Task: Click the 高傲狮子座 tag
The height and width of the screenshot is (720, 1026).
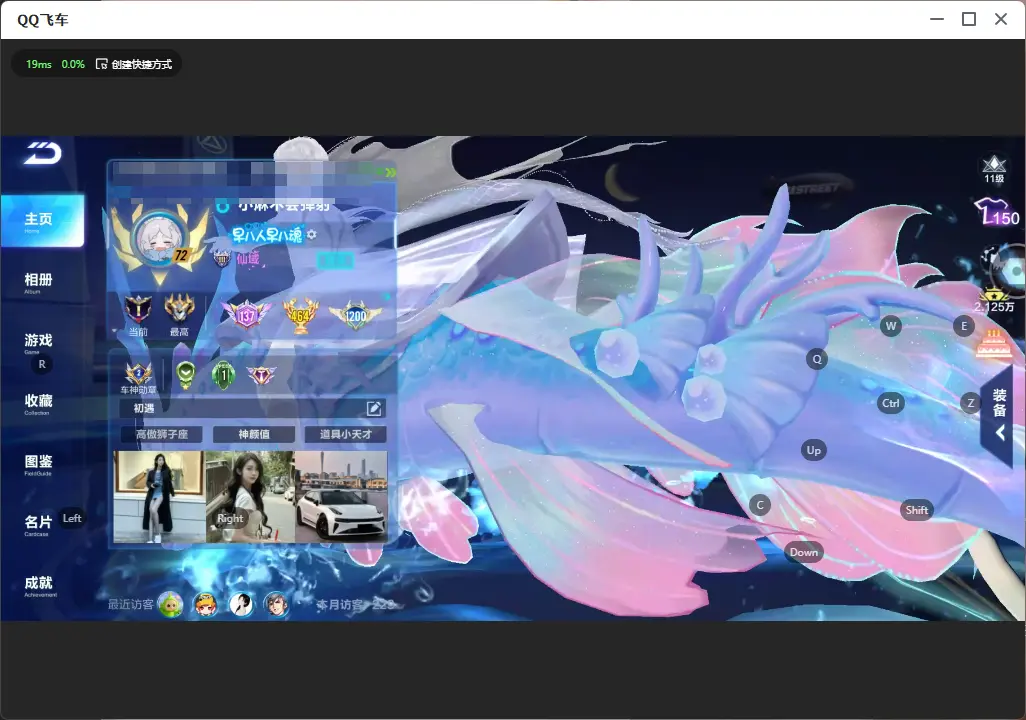Action: pyautogui.click(x=162, y=434)
